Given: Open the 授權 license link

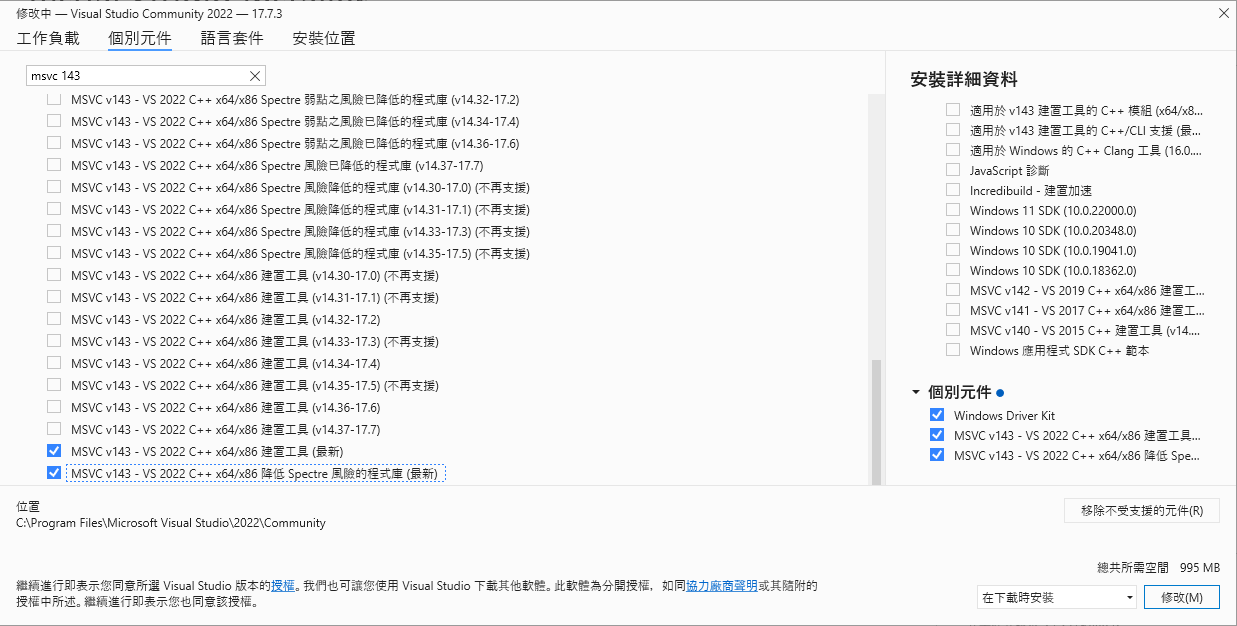Looking at the screenshot, I should point(283,585).
